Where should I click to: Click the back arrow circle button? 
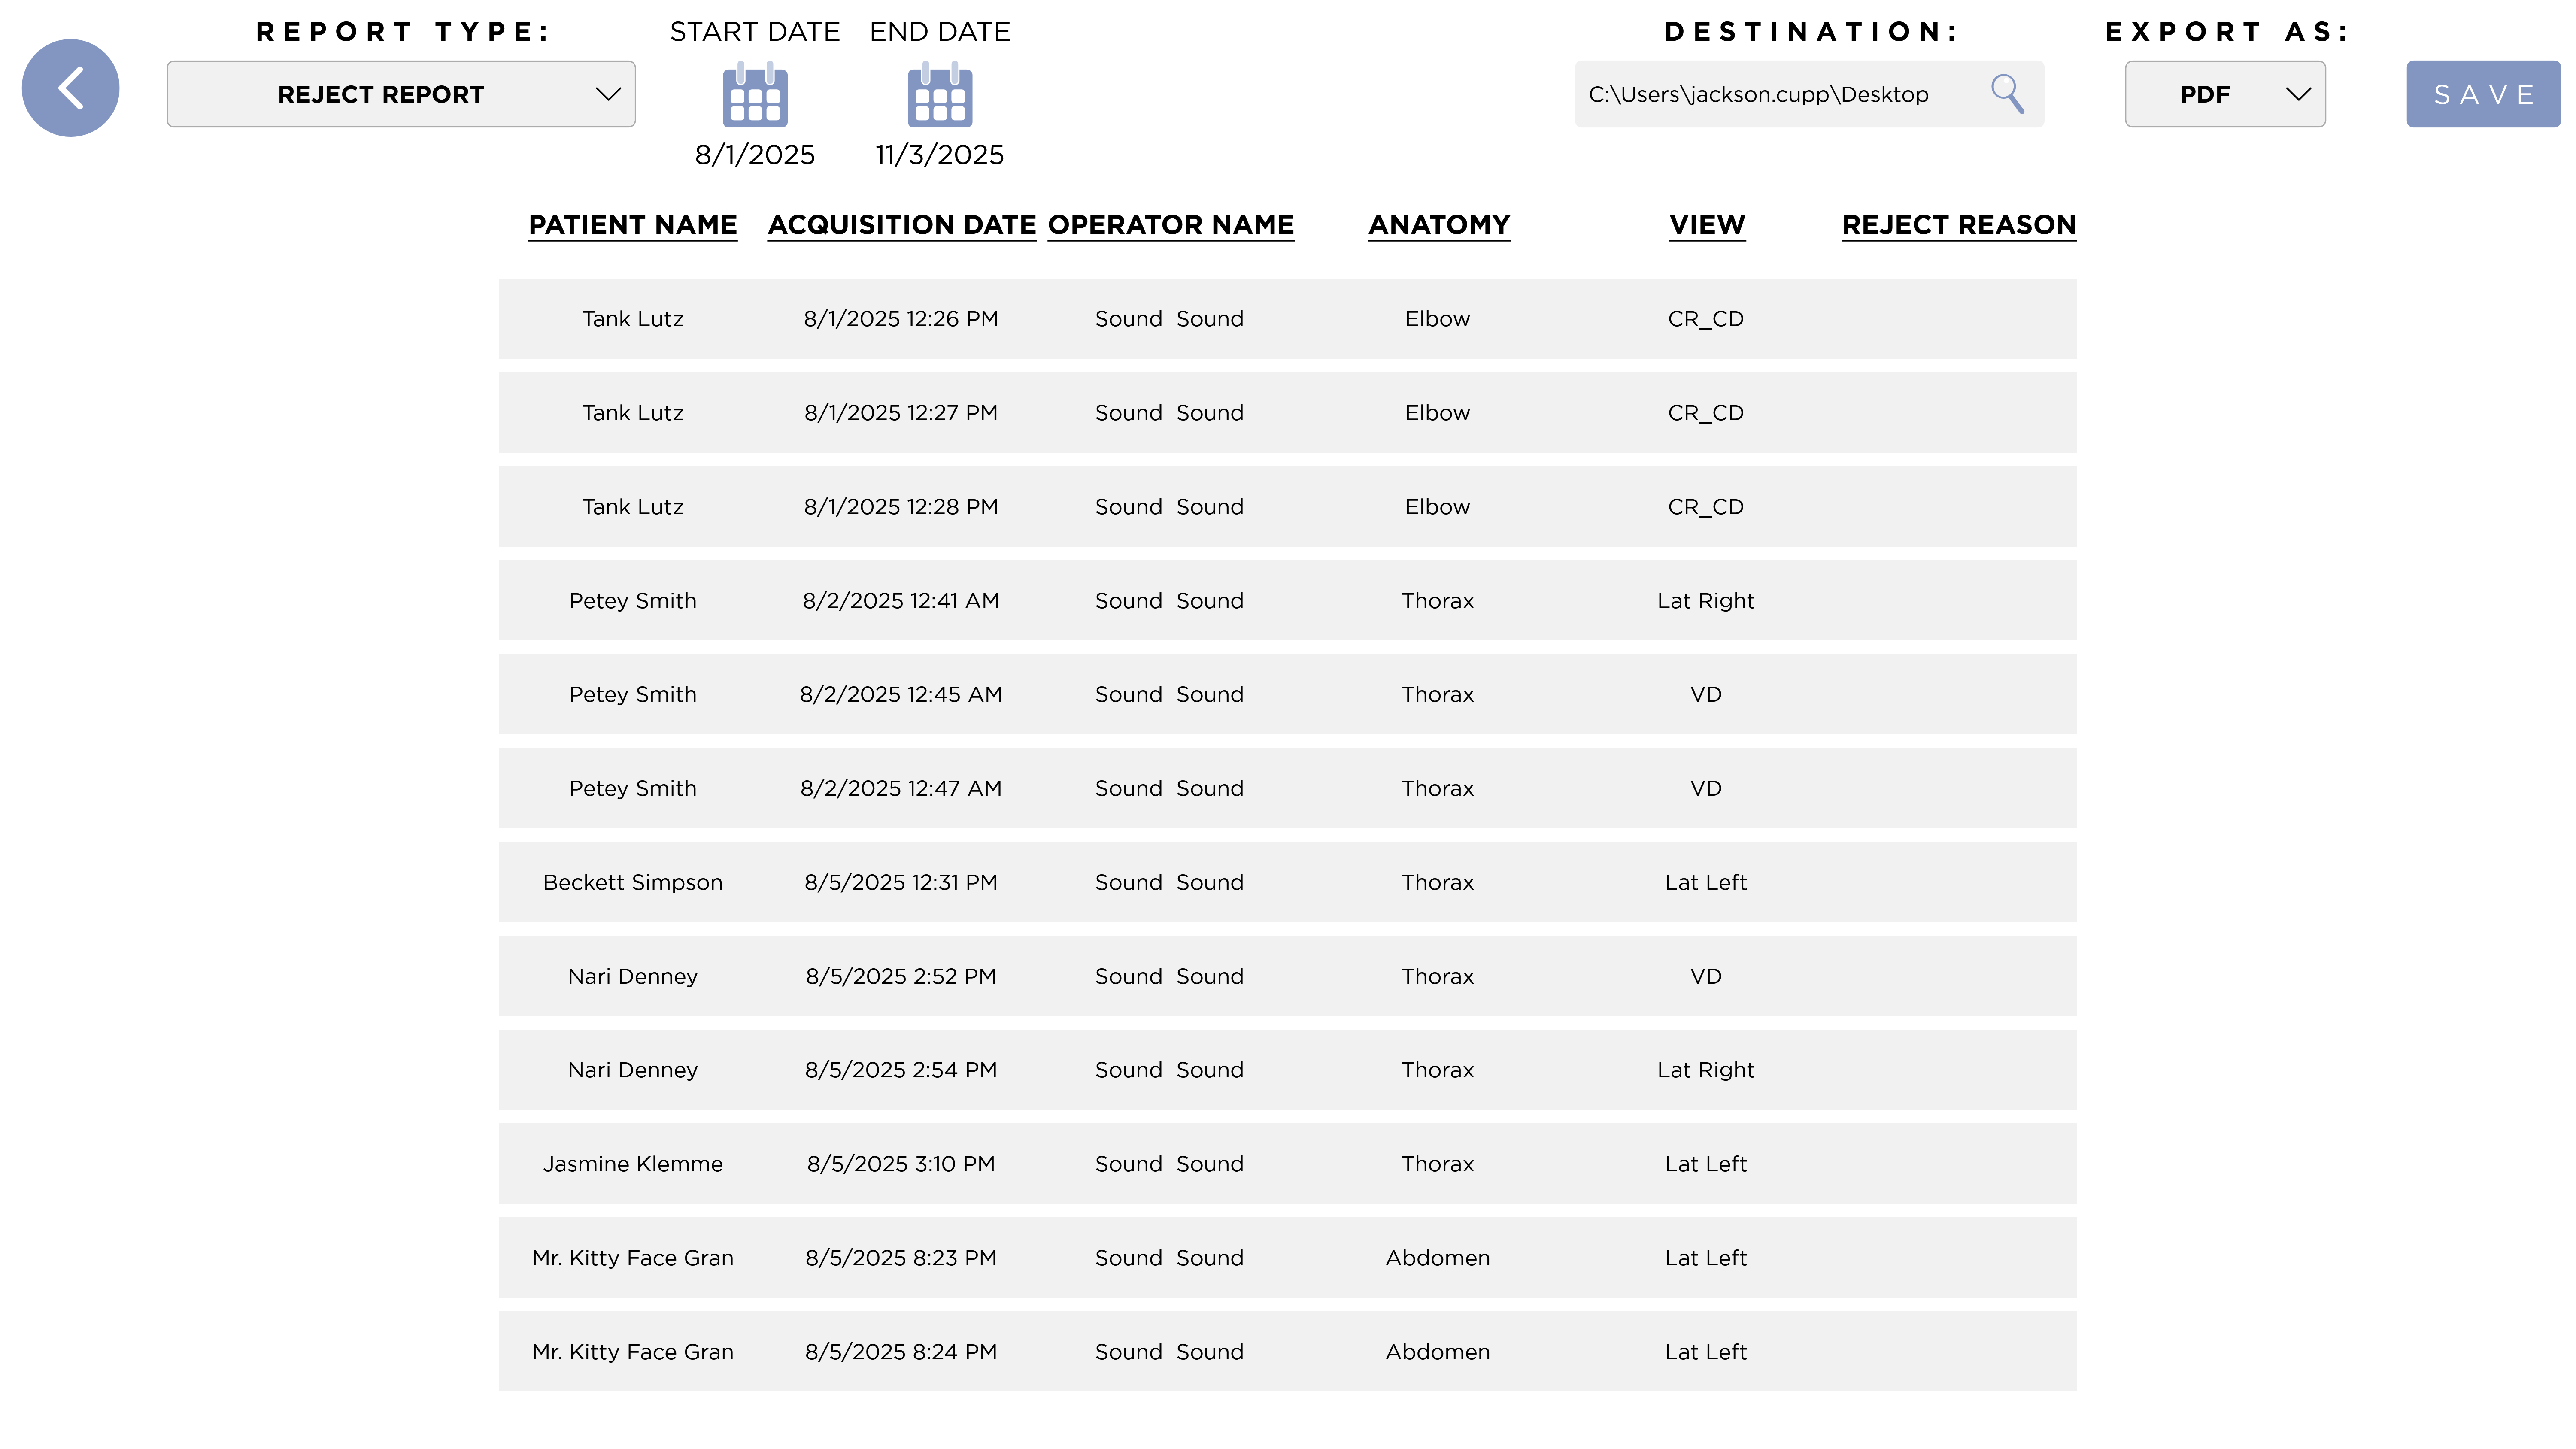tap(70, 88)
